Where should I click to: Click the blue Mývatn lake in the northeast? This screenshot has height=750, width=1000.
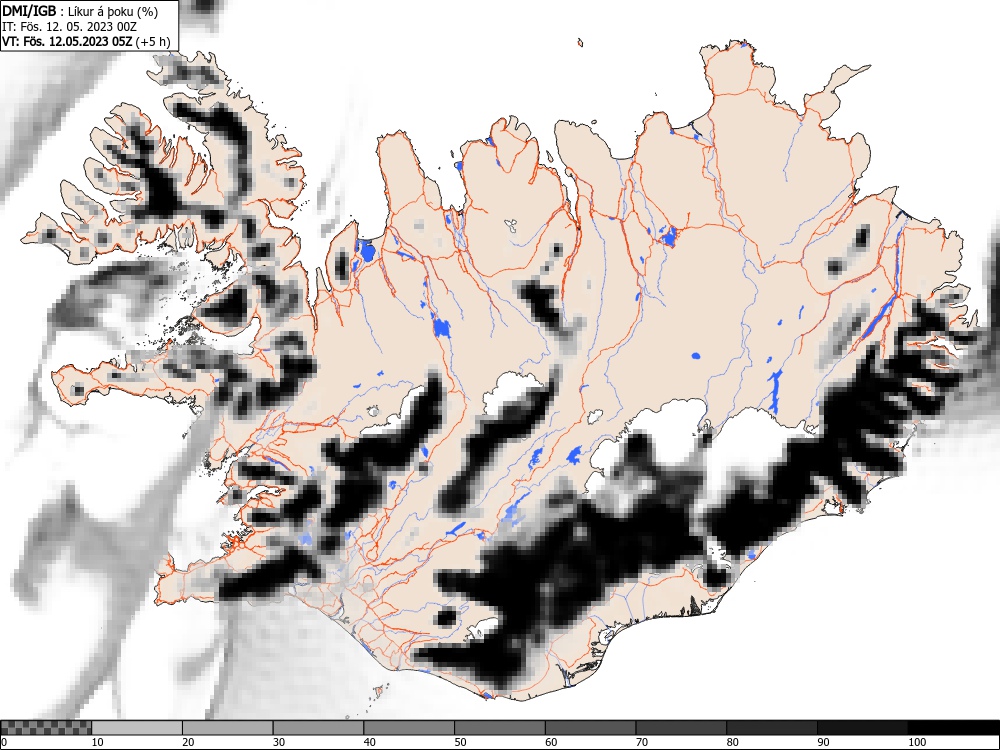pyautogui.click(x=668, y=236)
